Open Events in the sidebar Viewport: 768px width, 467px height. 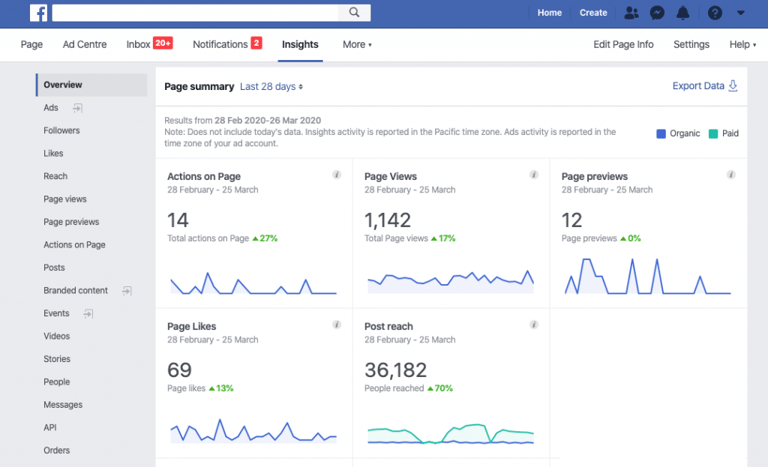(x=56, y=314)
